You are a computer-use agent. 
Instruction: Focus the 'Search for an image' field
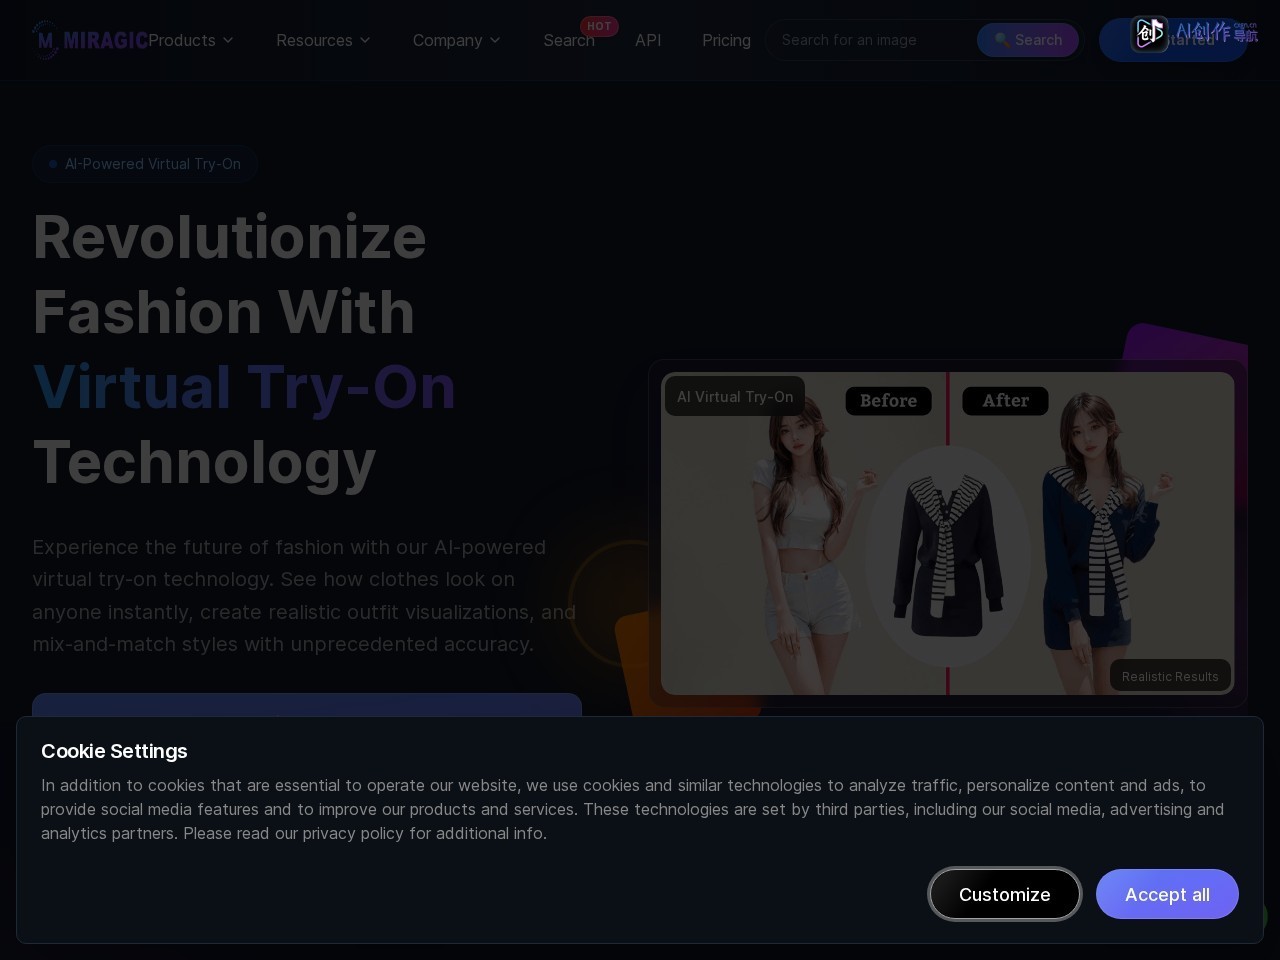click(872, 40)
